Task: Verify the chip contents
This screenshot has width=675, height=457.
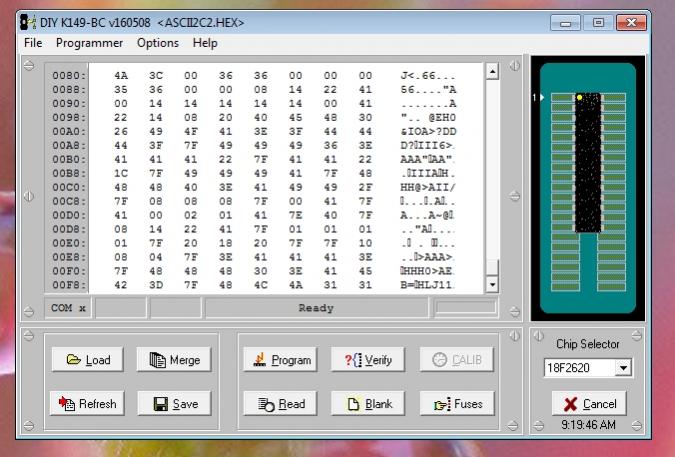Action: click(x=368, y=359)
